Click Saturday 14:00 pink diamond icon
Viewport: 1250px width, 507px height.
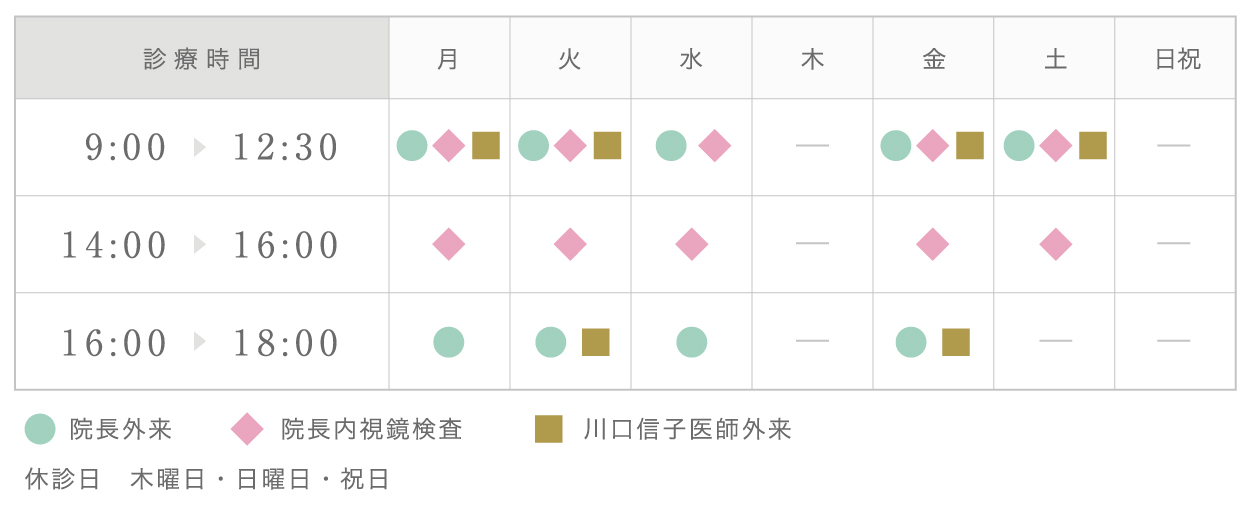click(1055, 244)
